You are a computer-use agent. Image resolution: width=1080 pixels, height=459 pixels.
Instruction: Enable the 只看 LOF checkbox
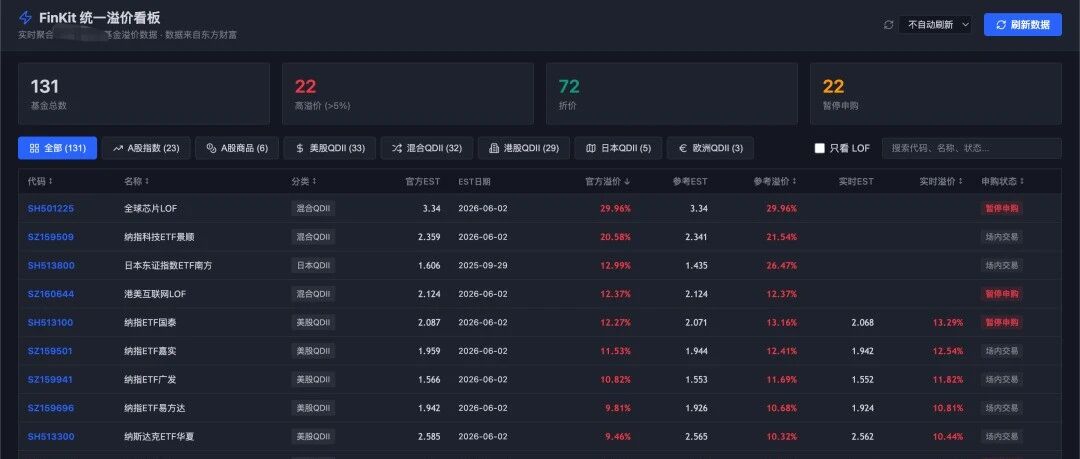click(x=820, y=148)
